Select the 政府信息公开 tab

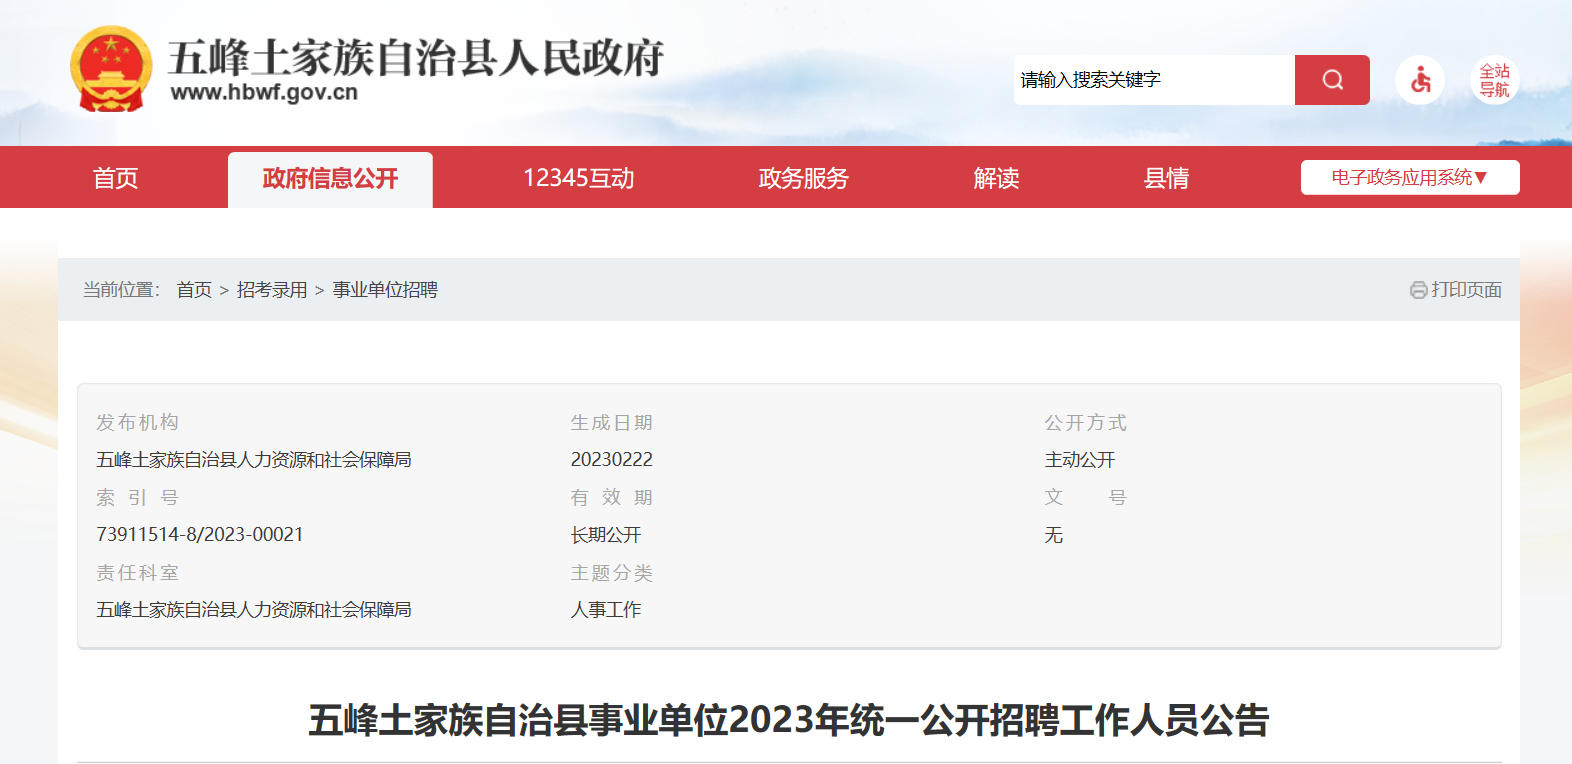tap(330, 179)
